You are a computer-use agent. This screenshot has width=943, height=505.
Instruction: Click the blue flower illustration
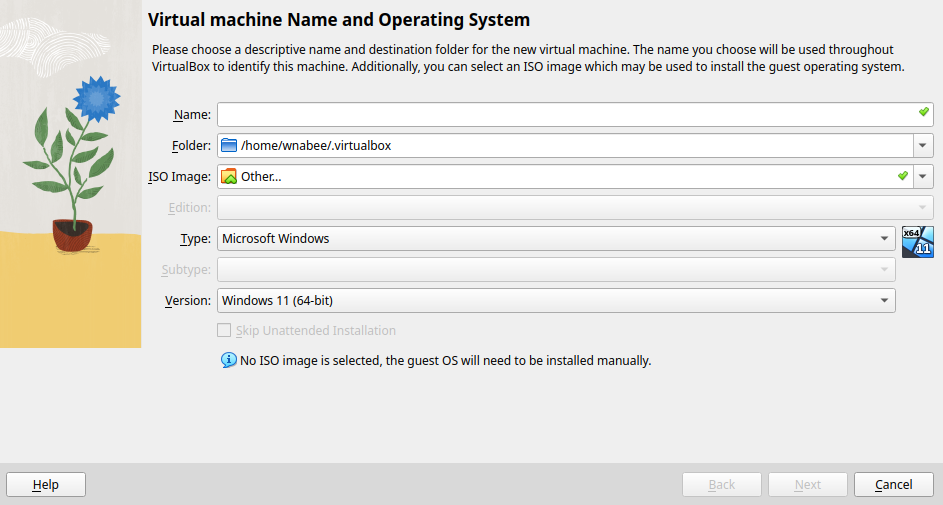coord(96,99)
